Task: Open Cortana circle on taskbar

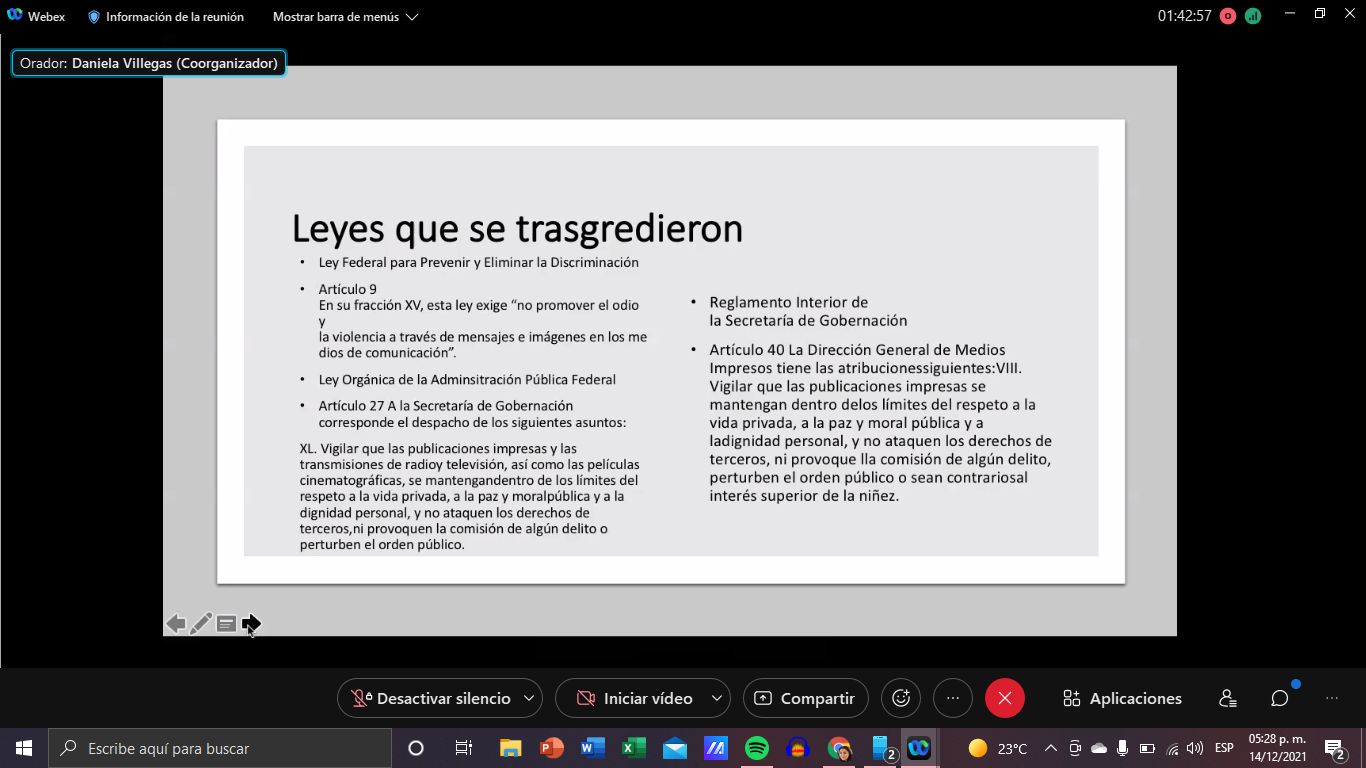Action: pyautogui.click(x=416, y=748)
